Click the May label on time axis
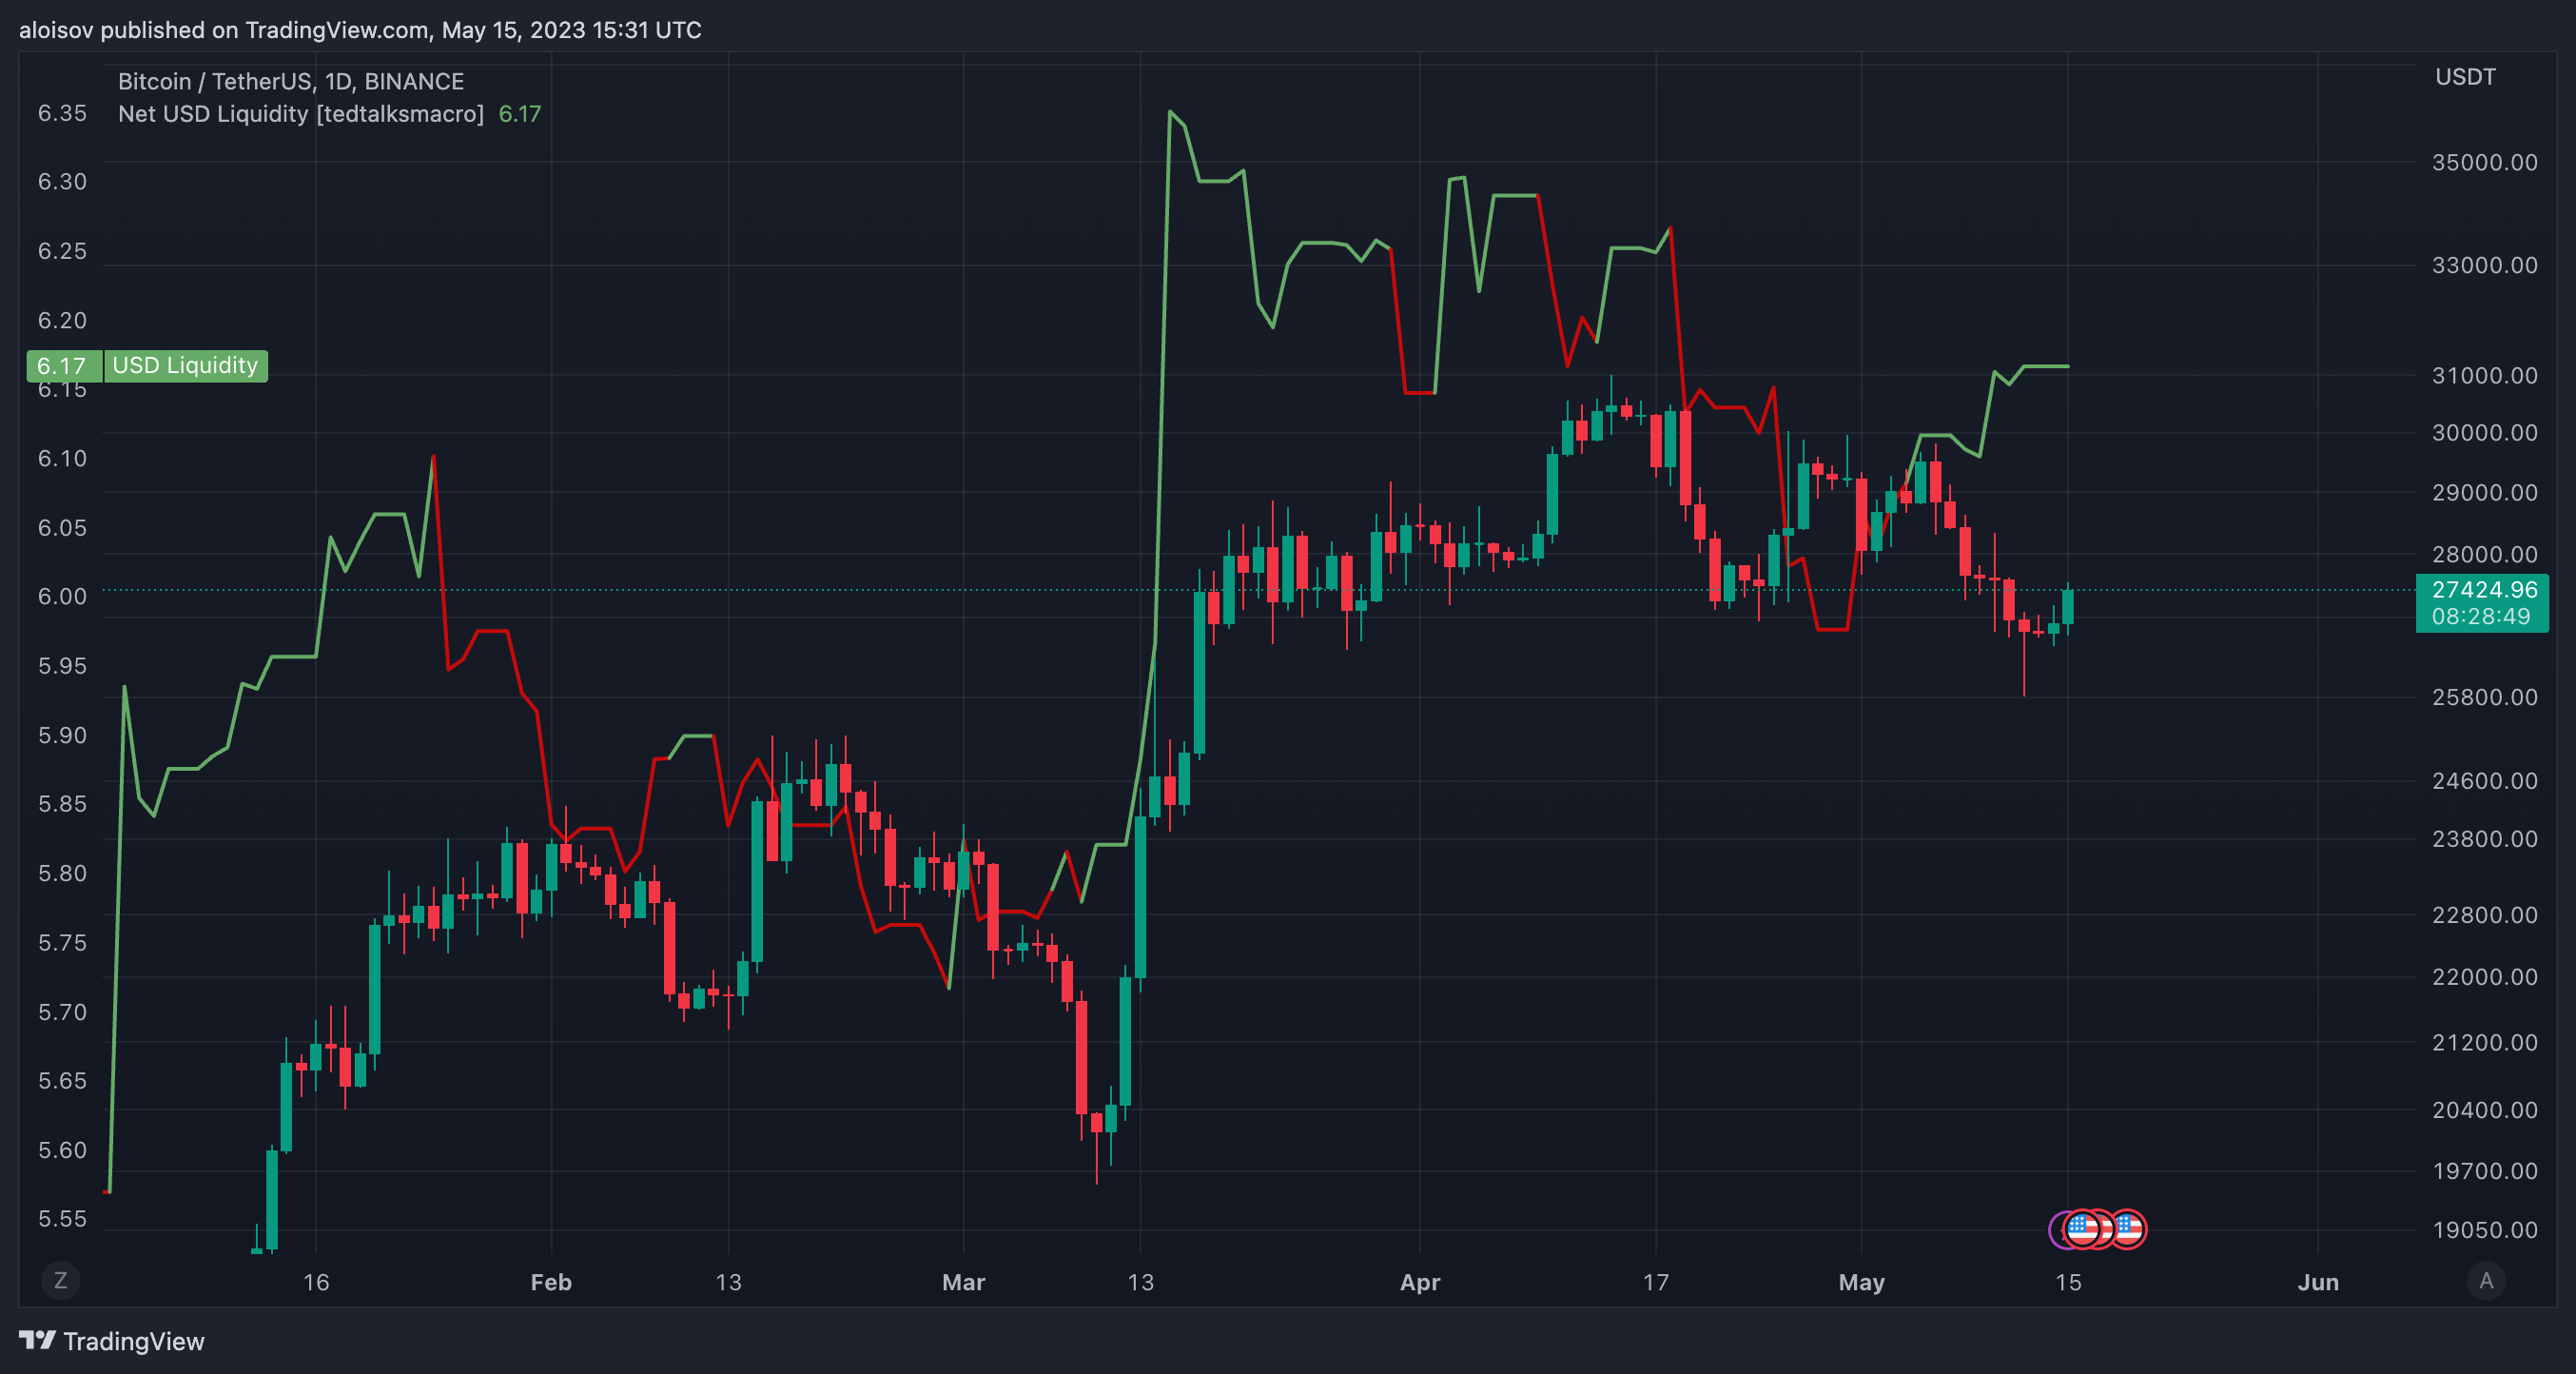 [x=1861, y=1282]
